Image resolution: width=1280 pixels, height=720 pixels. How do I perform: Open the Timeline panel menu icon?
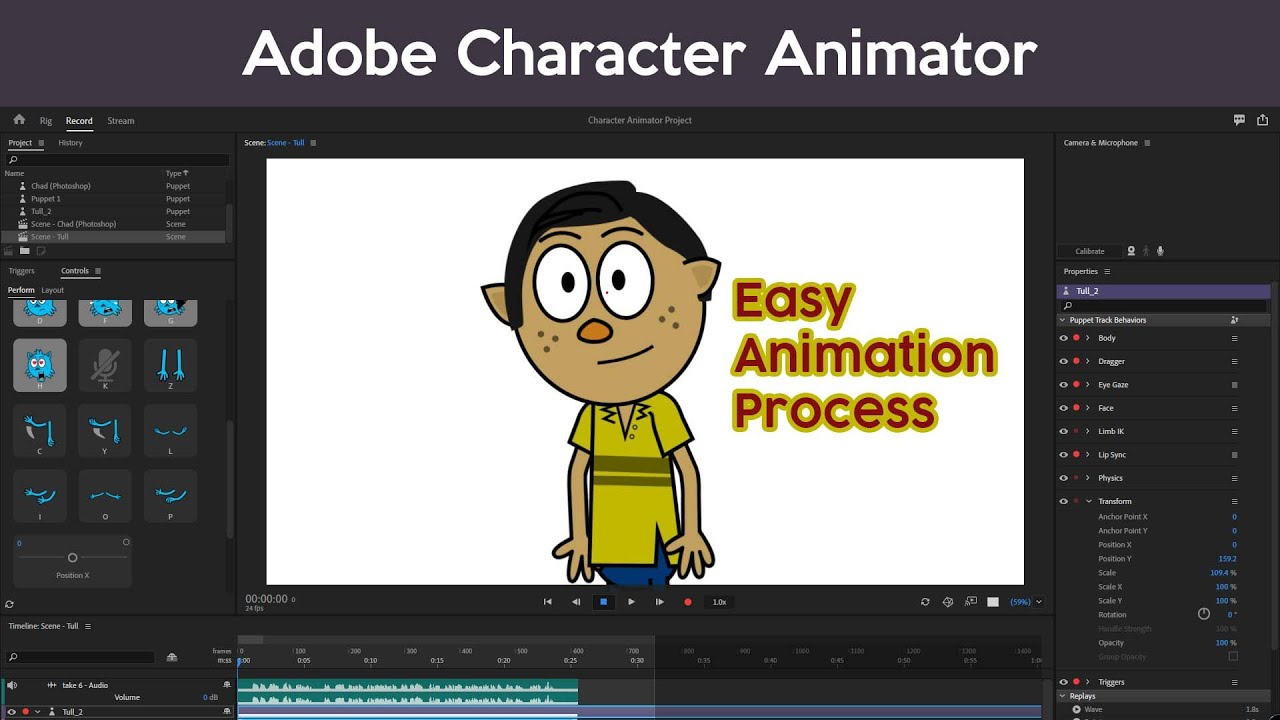click(88, 626)
